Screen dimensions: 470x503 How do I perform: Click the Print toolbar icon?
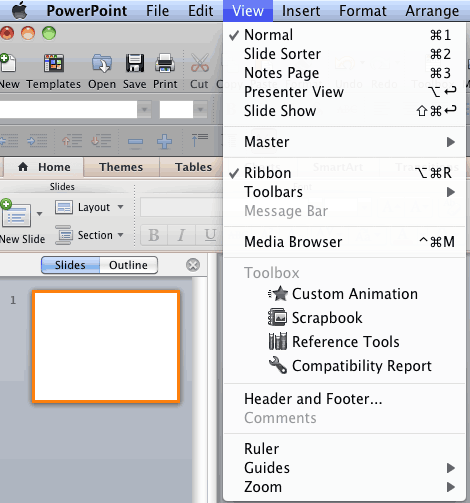click(165, 63)
